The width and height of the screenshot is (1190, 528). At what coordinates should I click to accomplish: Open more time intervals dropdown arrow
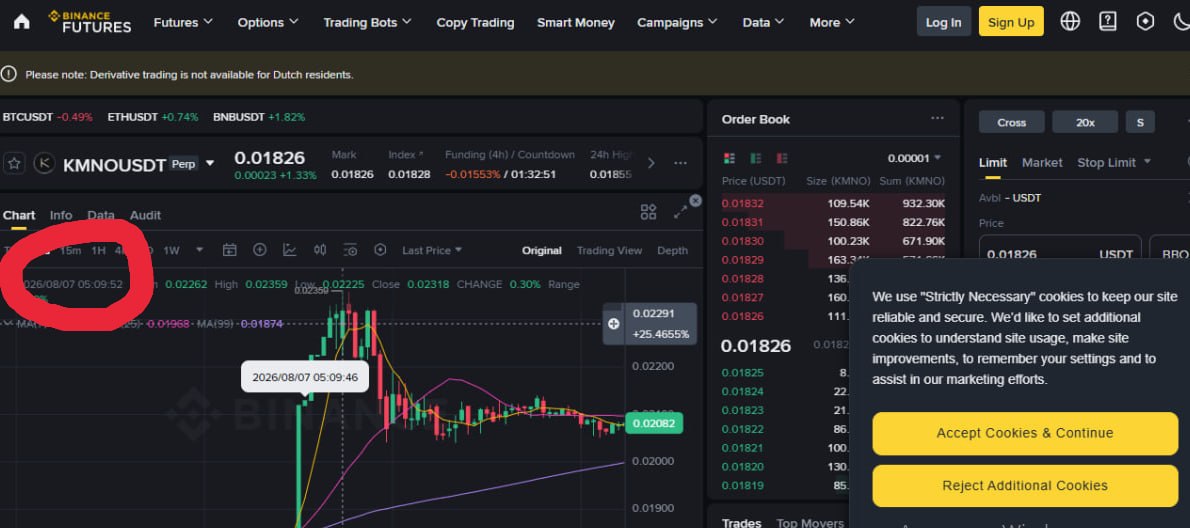[x=200, y=250]
